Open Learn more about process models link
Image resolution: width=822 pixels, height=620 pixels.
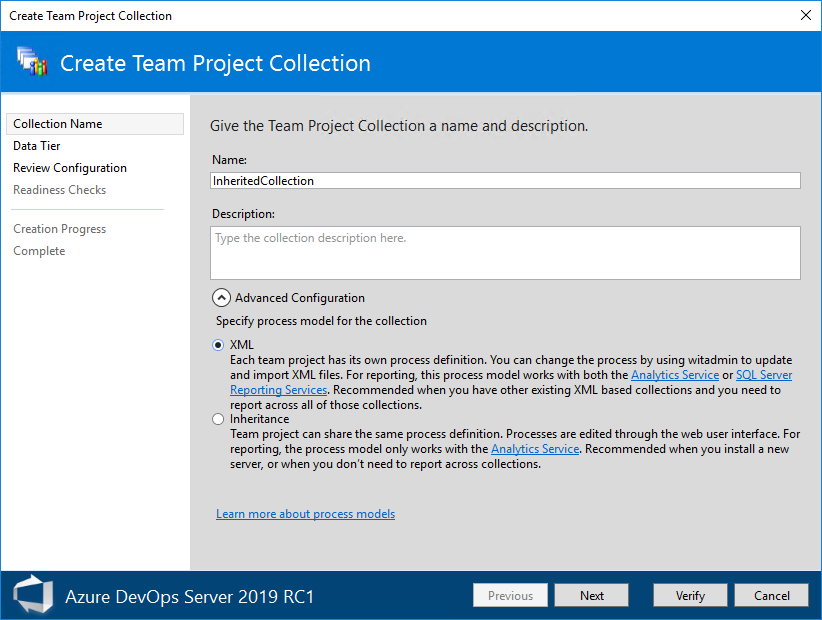coord(305,514)
